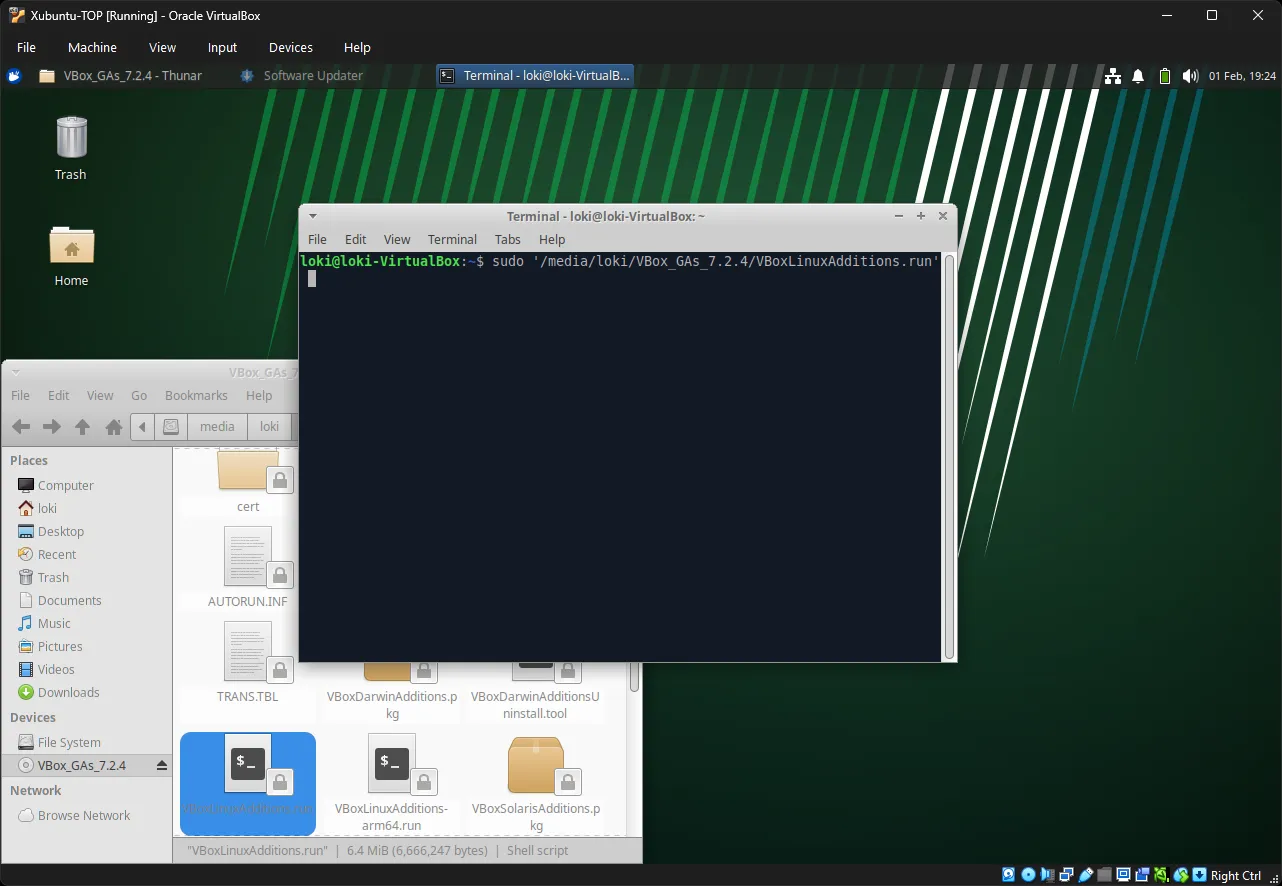Click the home icon in Thunar toolbar
The image size is (1282, 886).
(114, 427)
